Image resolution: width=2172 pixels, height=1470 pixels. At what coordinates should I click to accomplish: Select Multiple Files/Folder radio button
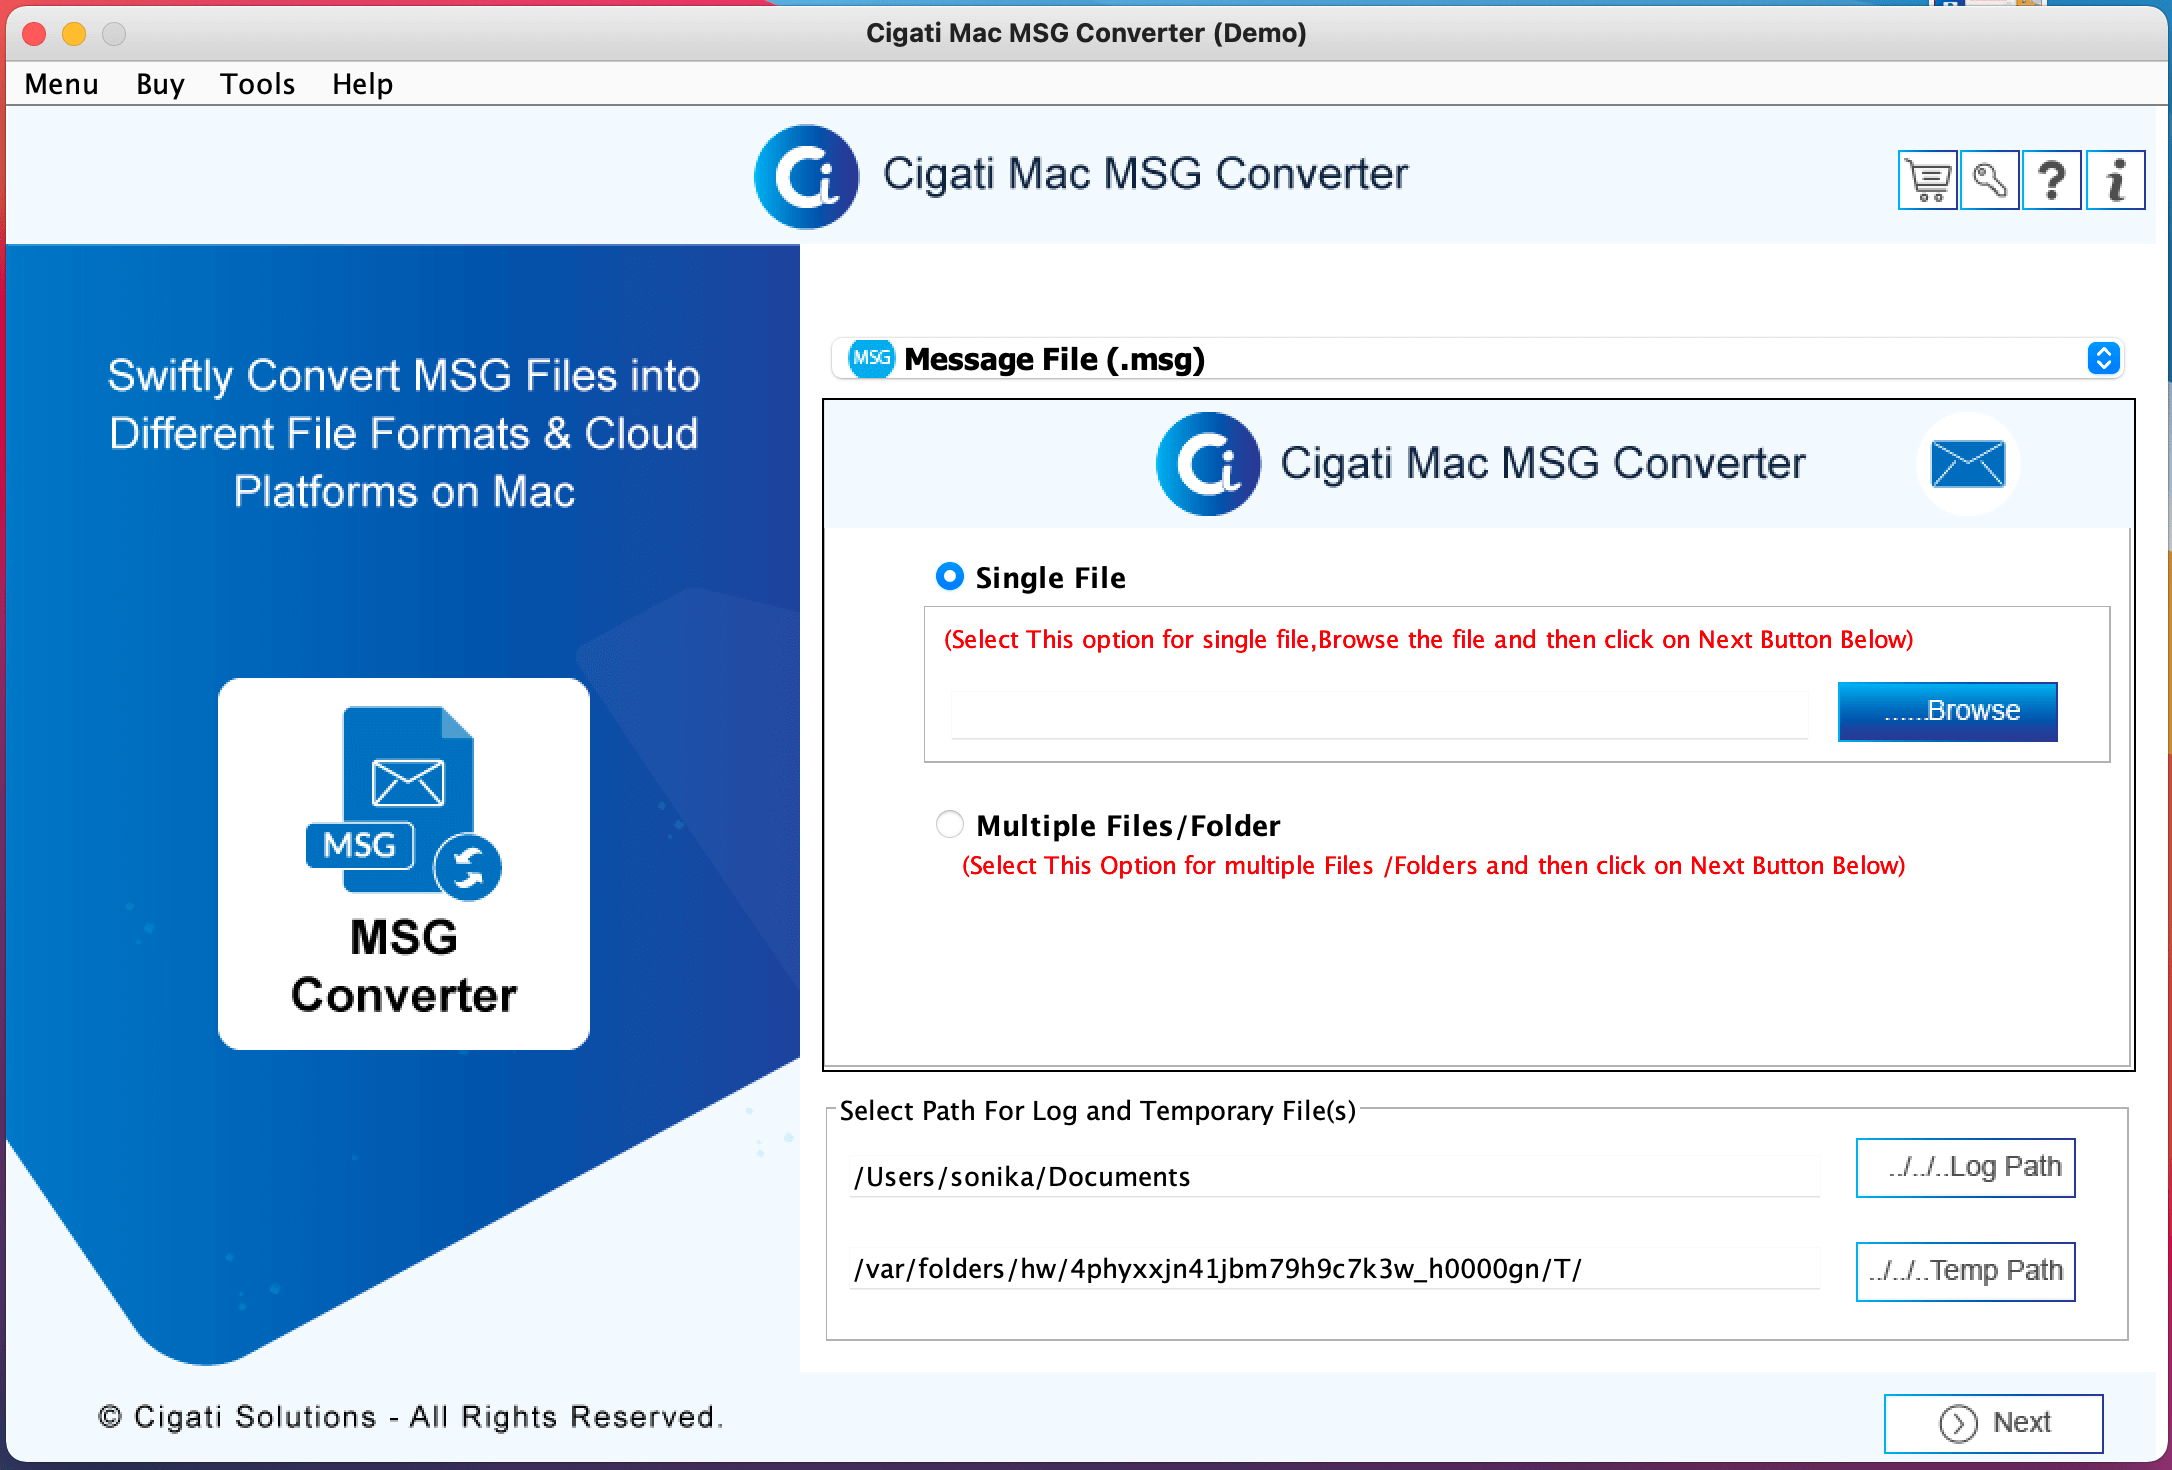[x=949, y=825]
